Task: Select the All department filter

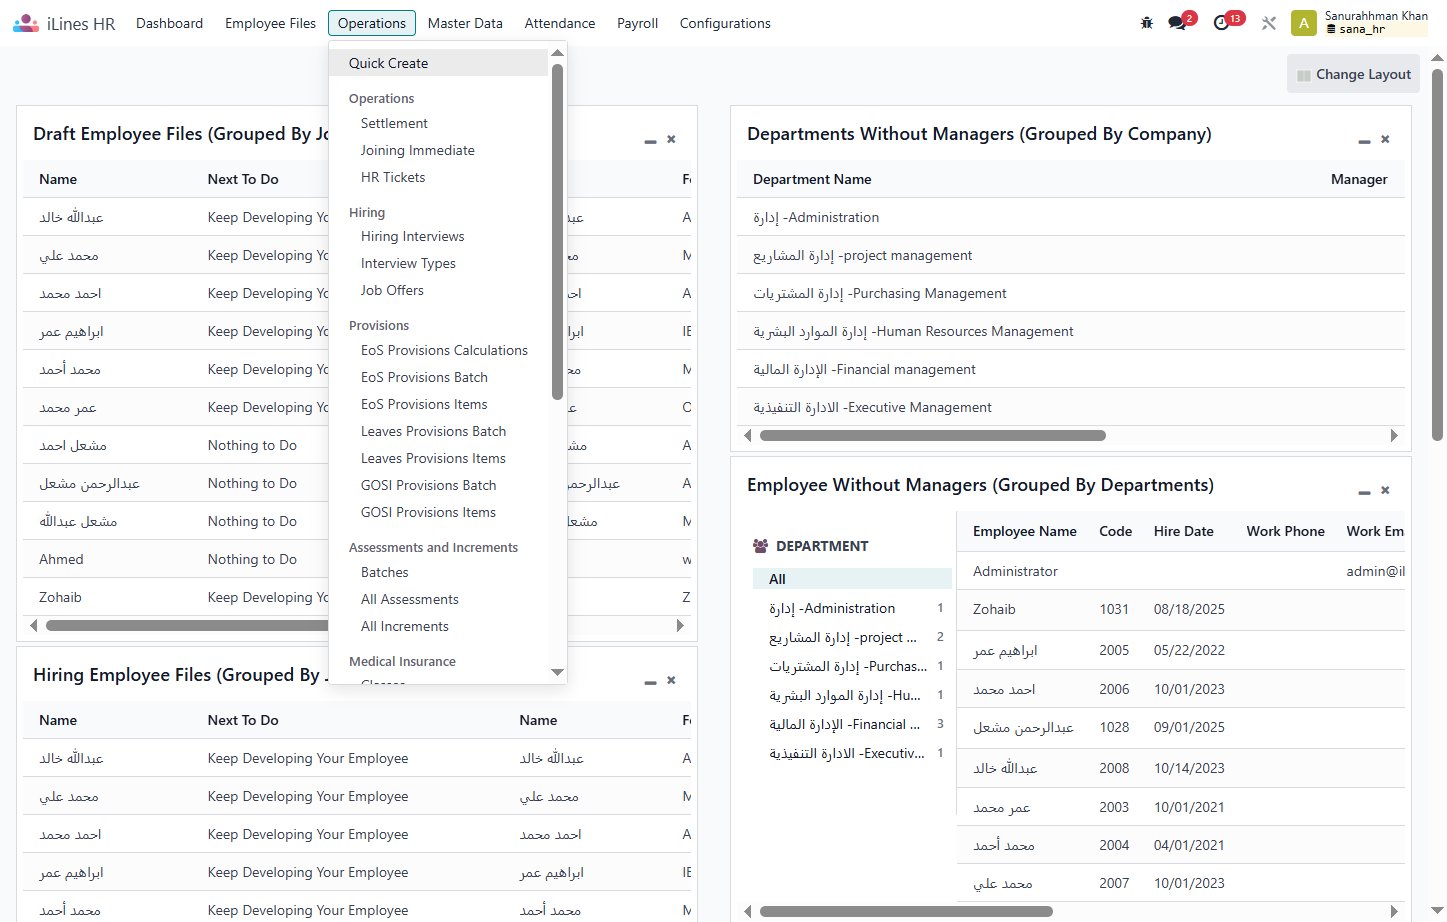Action: [852, 579]
